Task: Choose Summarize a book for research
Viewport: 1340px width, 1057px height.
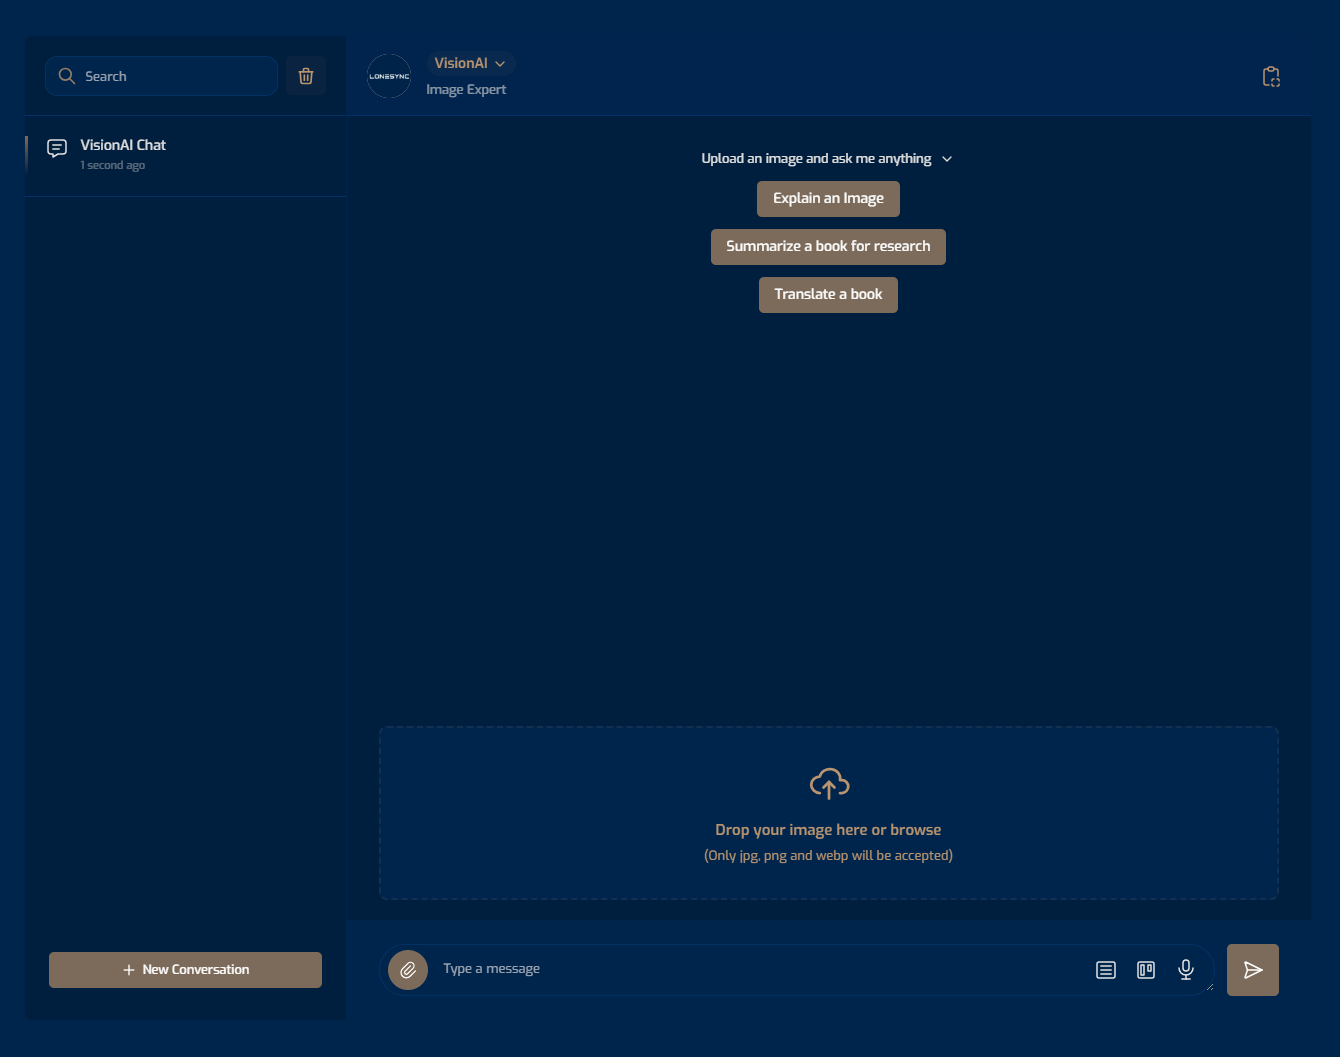Action: [x=828, y=246]
